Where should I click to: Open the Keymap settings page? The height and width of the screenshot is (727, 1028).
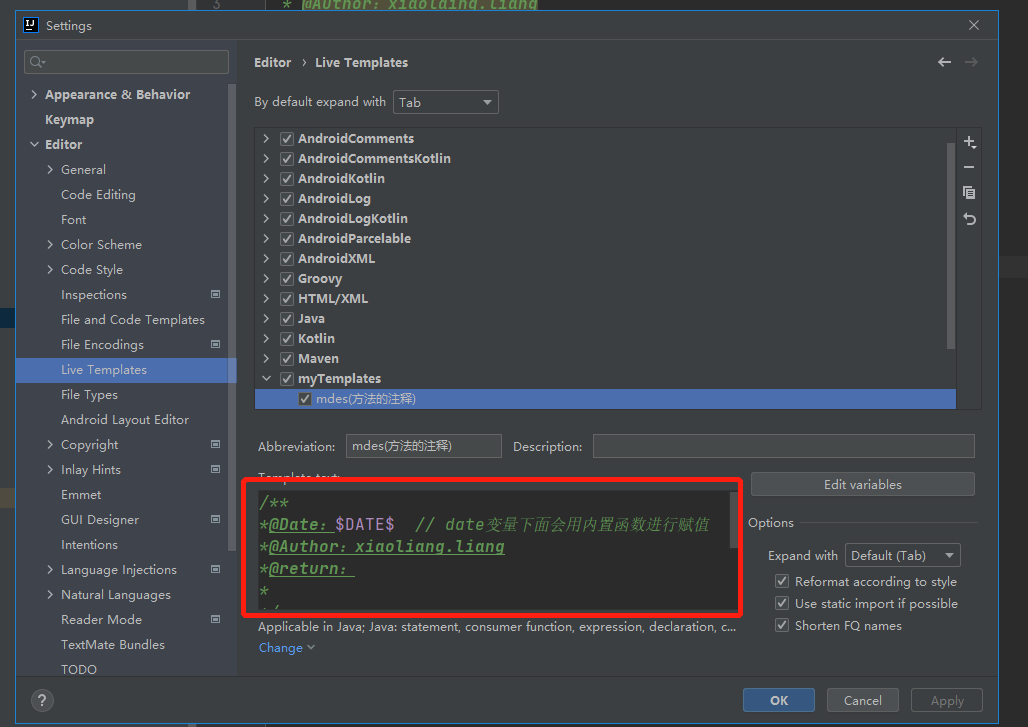(x=69, y=119)
